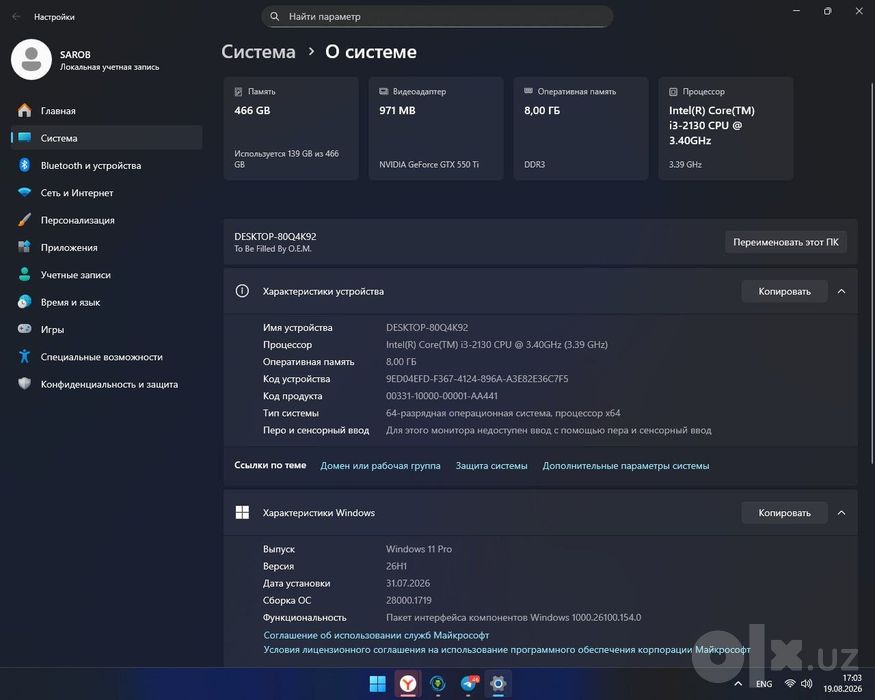Open Конфиденциальность и защита settings
Viewport: 875px width, 700px height.
click(106, 384)
